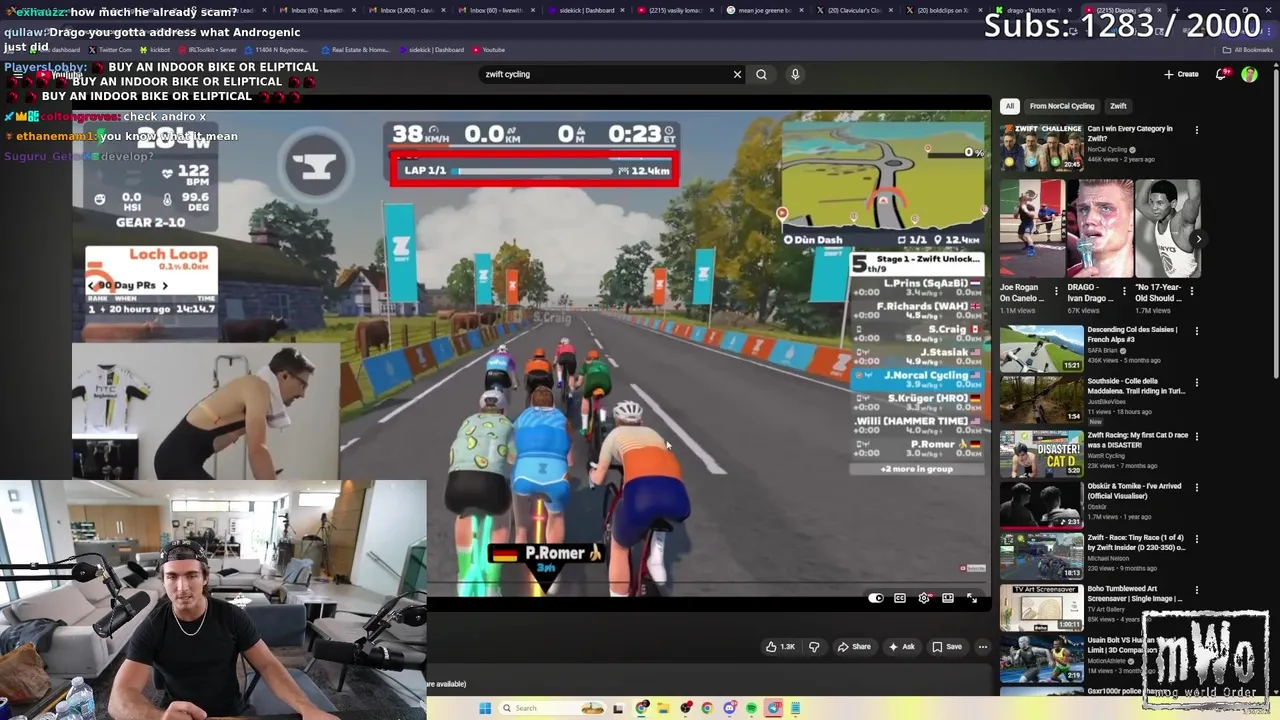
Task: Switch to mean joe greene browser tab
Action: click(x=765, y=10)
